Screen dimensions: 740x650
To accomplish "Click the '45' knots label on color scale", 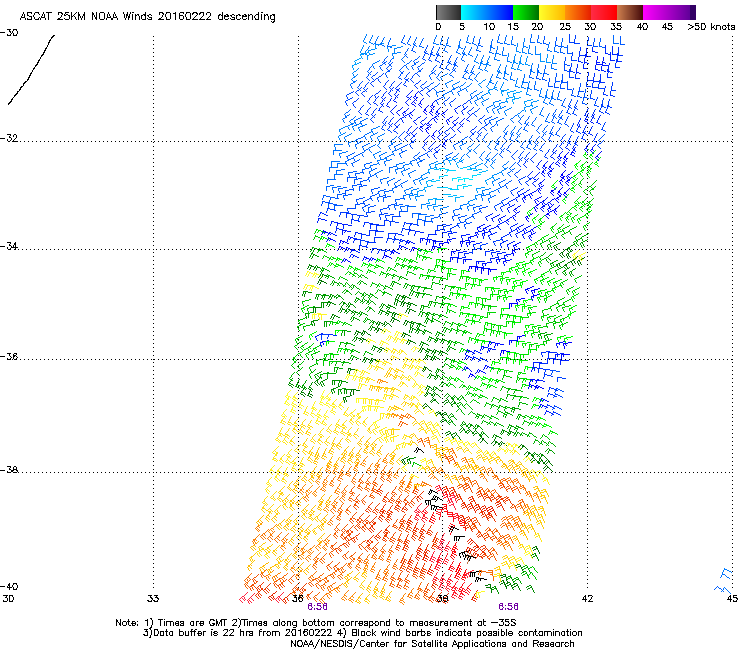I will (667, 27).
